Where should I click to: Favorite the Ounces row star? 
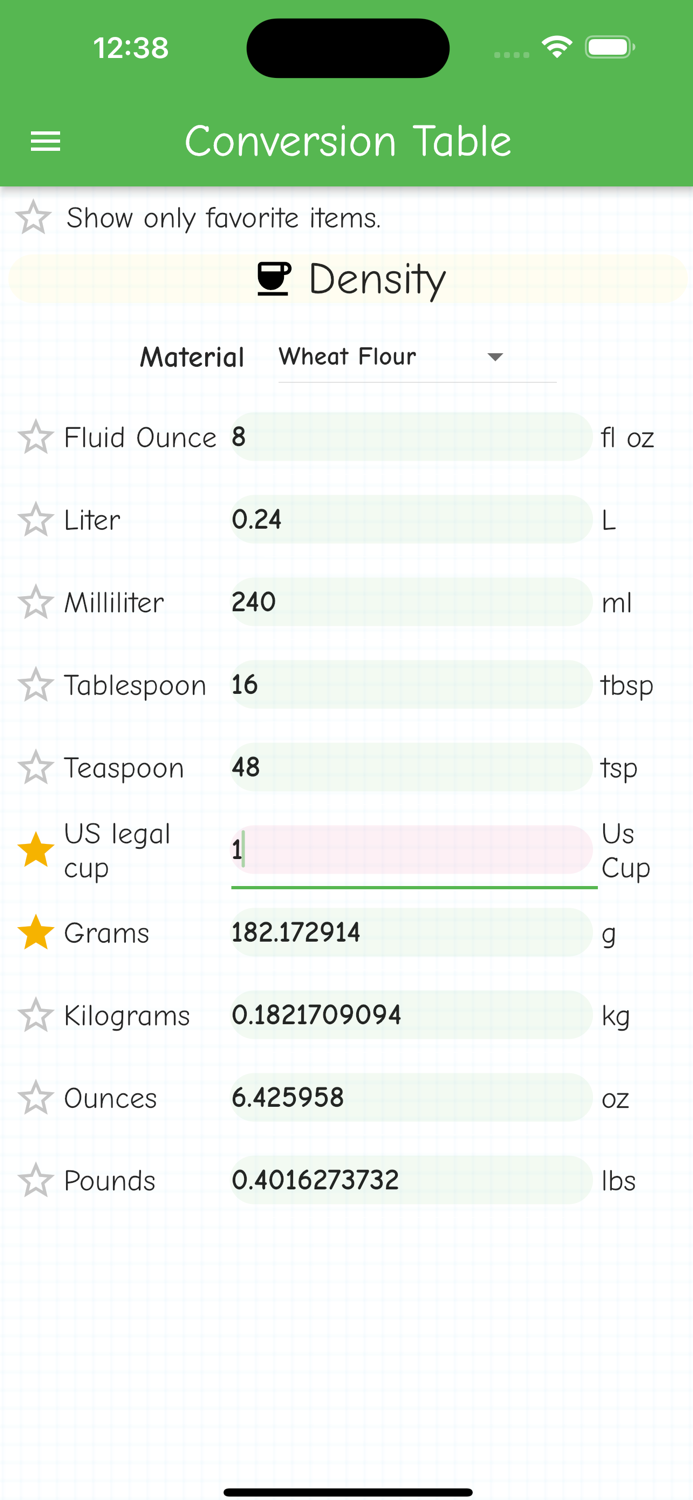point(35,1097)
